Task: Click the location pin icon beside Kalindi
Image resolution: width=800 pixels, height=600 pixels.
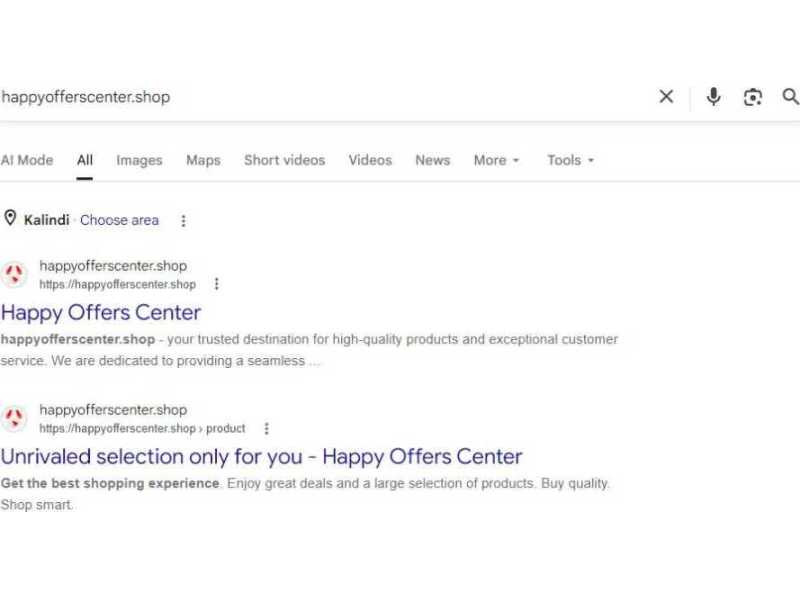Action: (x=10, y=218)
